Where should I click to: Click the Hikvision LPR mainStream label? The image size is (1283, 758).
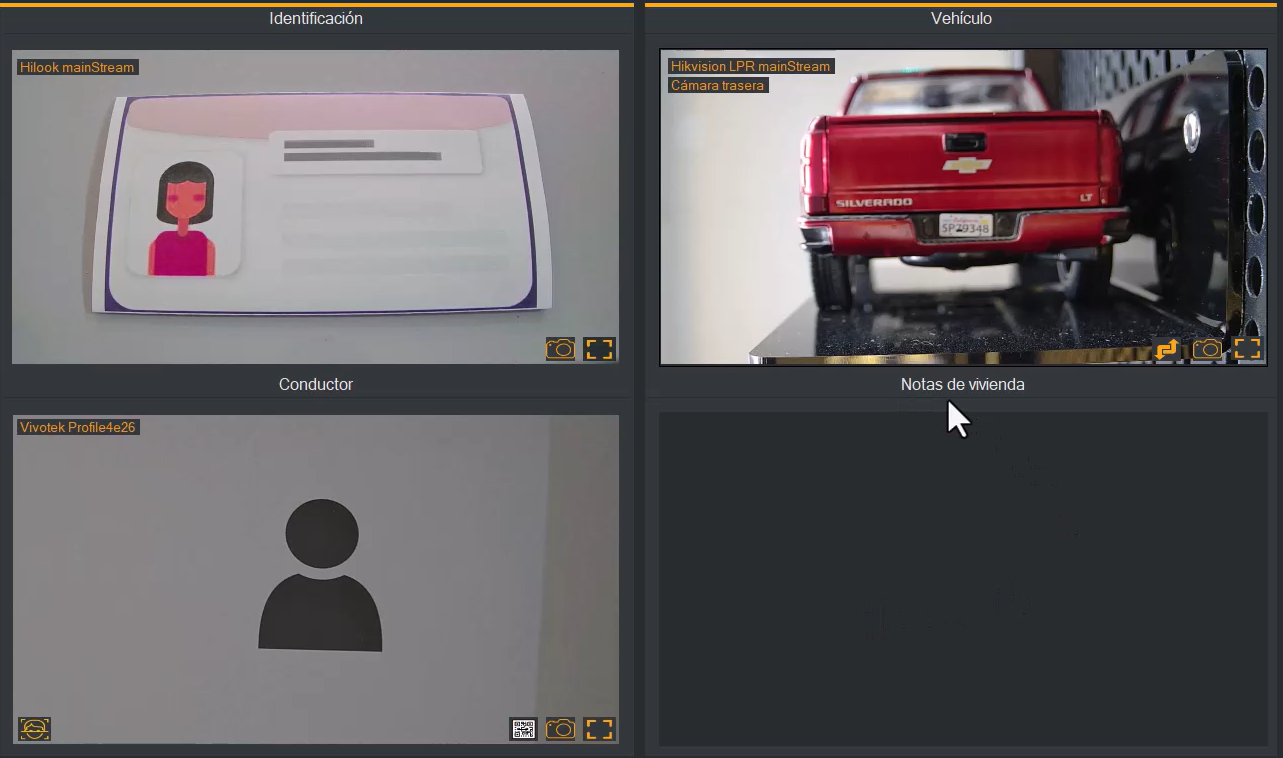tap(750, 66)
